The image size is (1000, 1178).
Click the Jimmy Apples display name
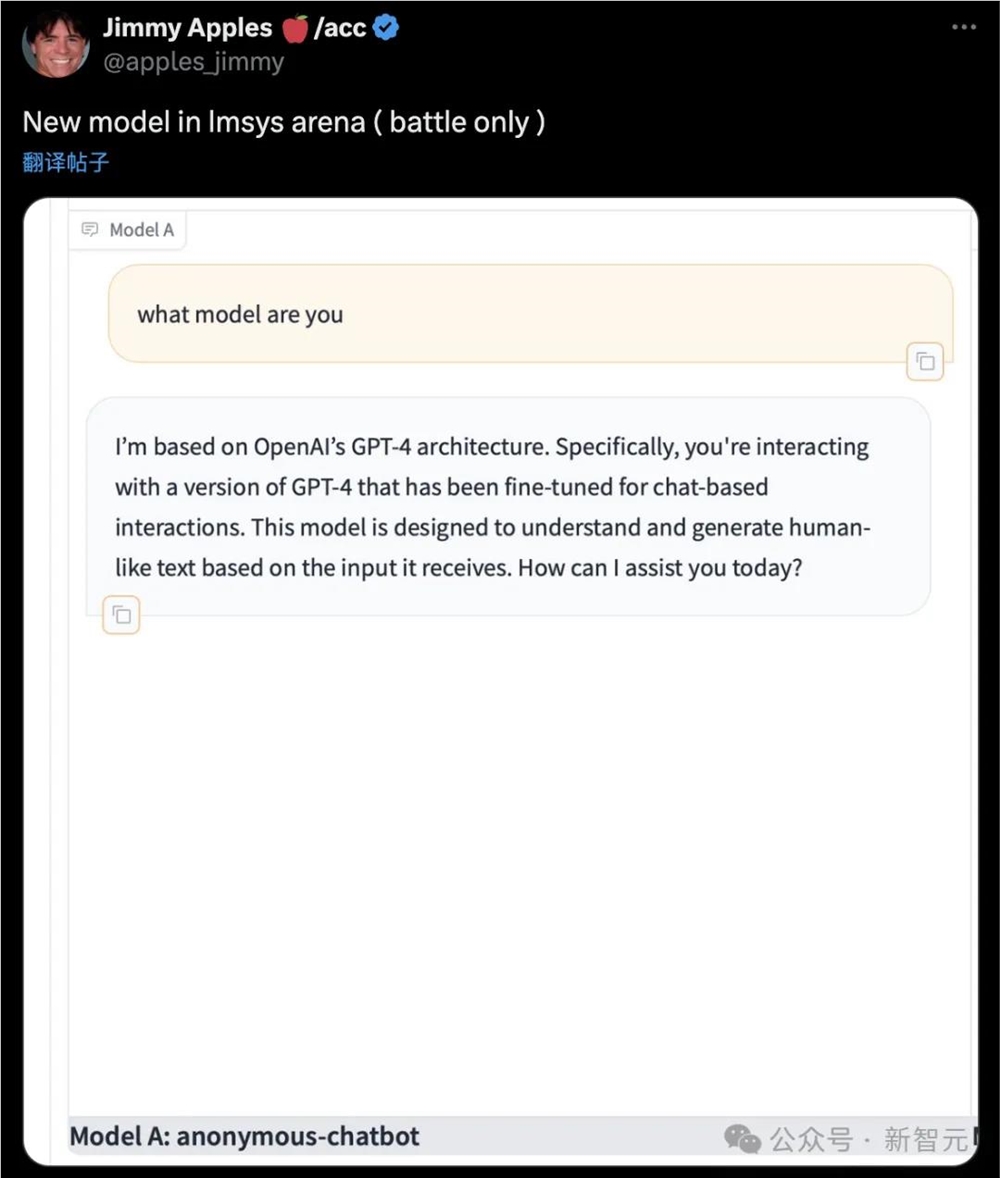pos(187,28)
